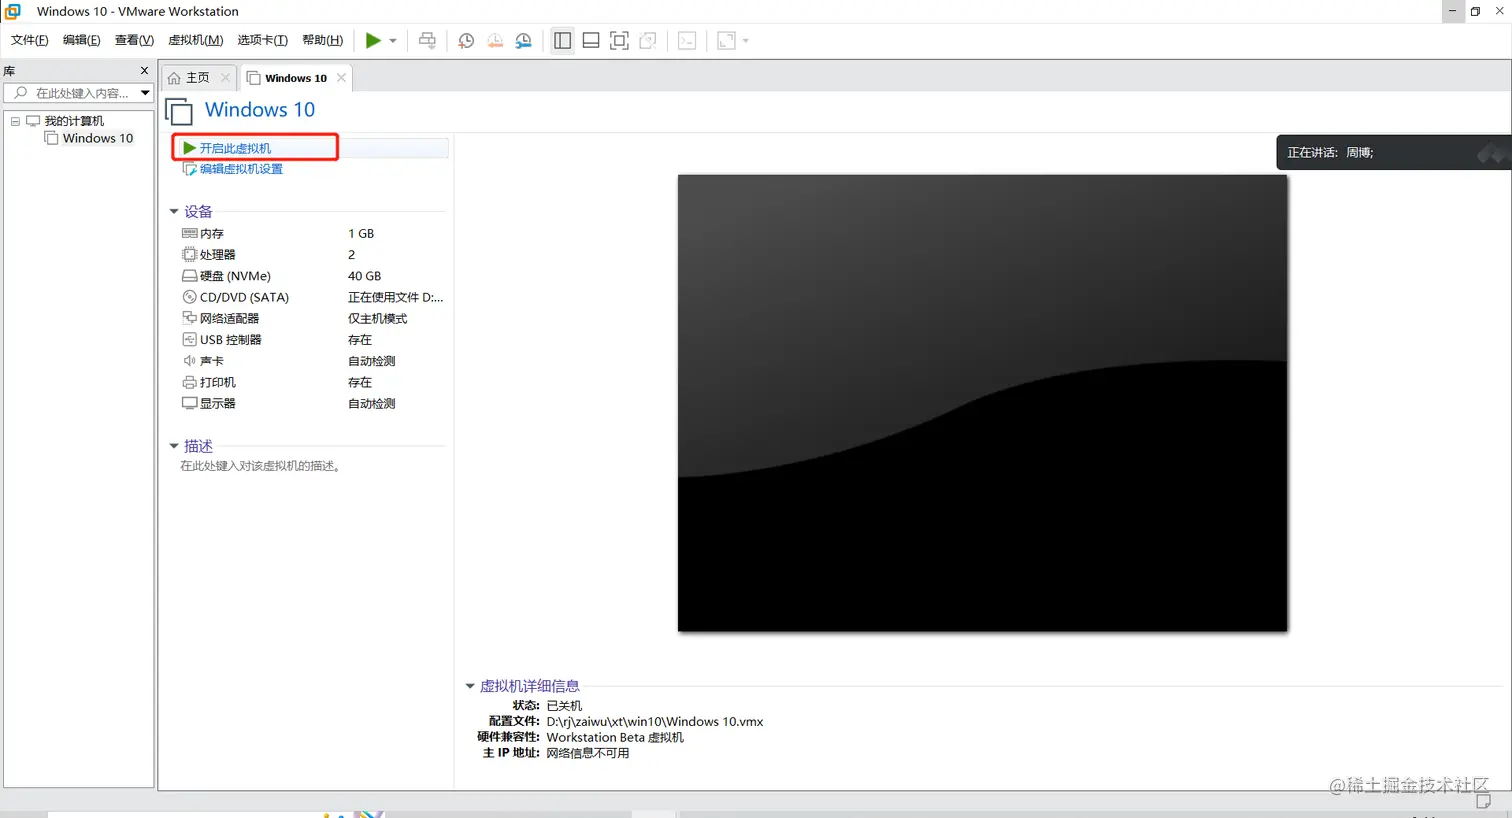Collapse the 设备 section
Screen dimensions: 1512x818
tap(174, 212)
